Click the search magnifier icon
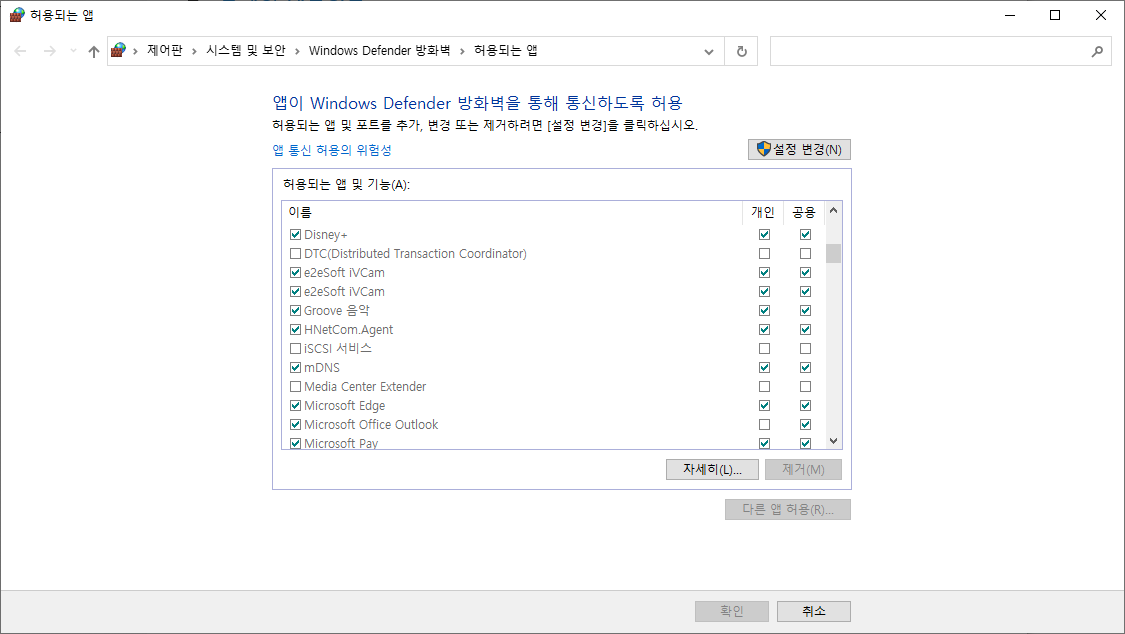 (x=1097, y=52)
